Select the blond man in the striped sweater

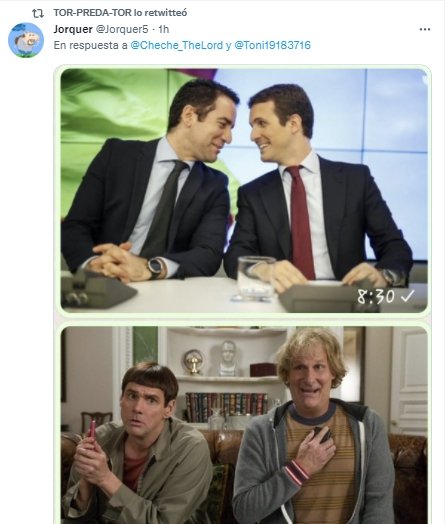pos(312,426)
